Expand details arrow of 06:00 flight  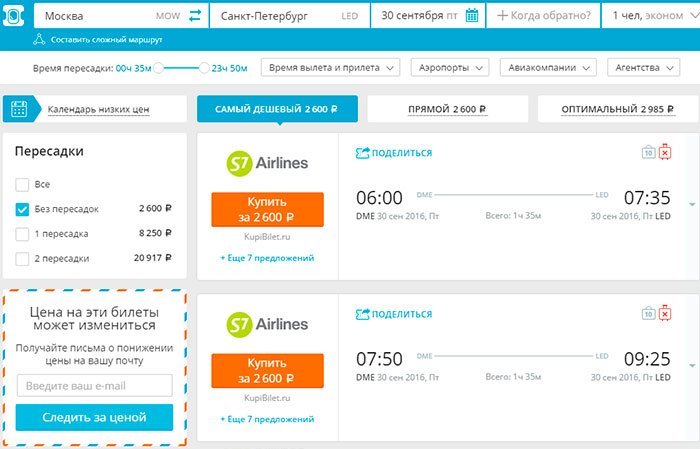tap(692, 204)
